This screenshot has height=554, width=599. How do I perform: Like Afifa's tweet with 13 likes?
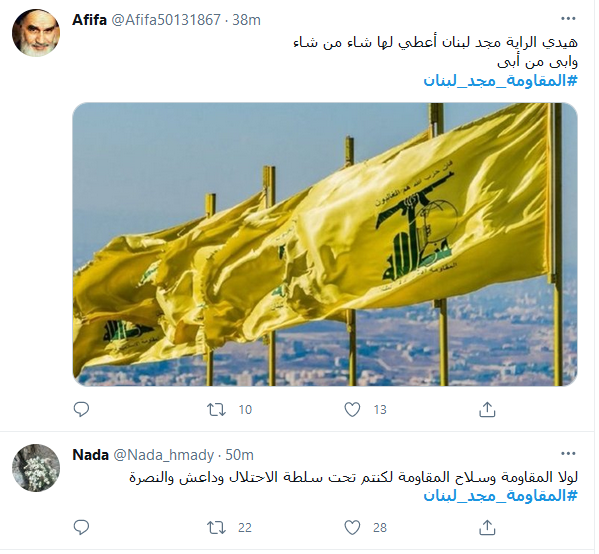click(x=352, y=410)
